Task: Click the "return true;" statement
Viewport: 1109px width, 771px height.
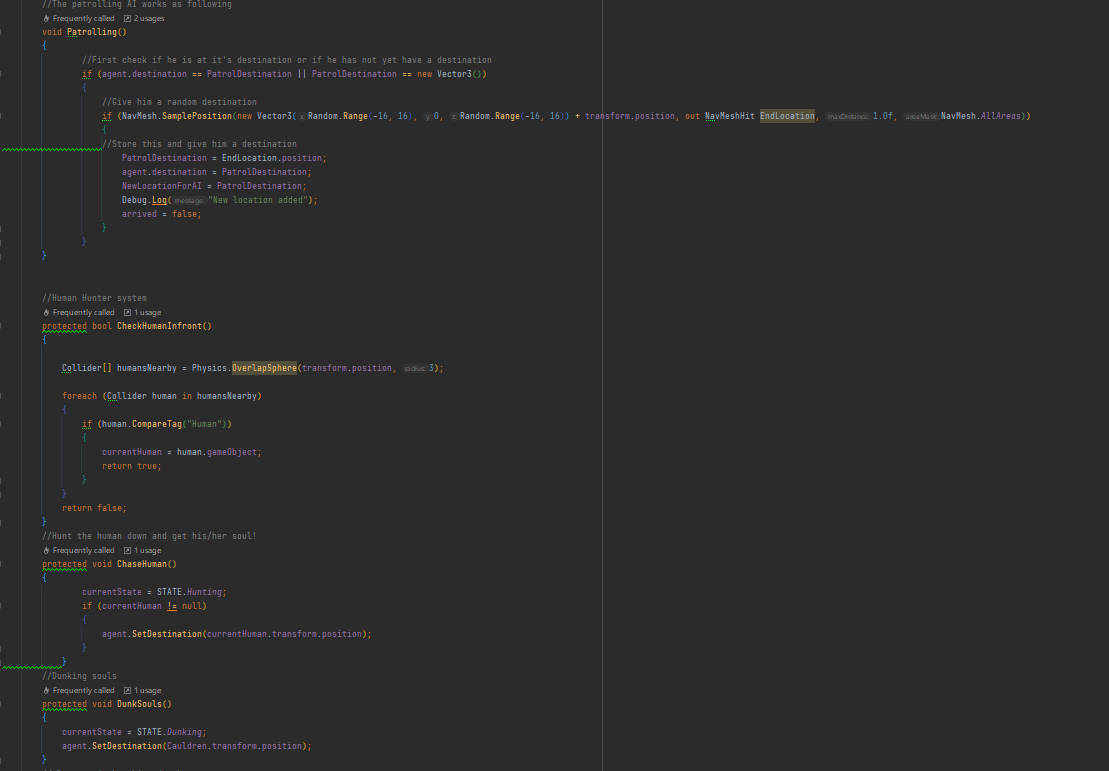Action: click(132, 466)
